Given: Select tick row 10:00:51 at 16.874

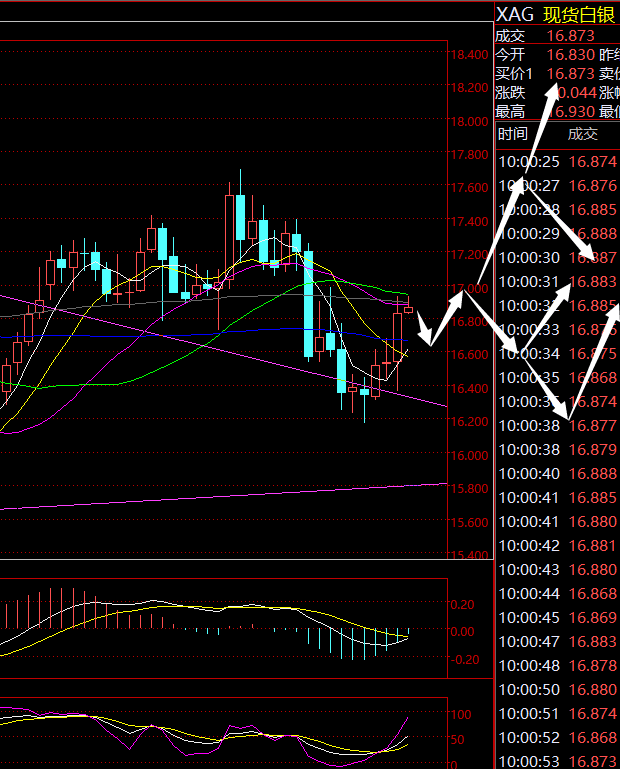Looking at the screenshot, I should 558,714.
